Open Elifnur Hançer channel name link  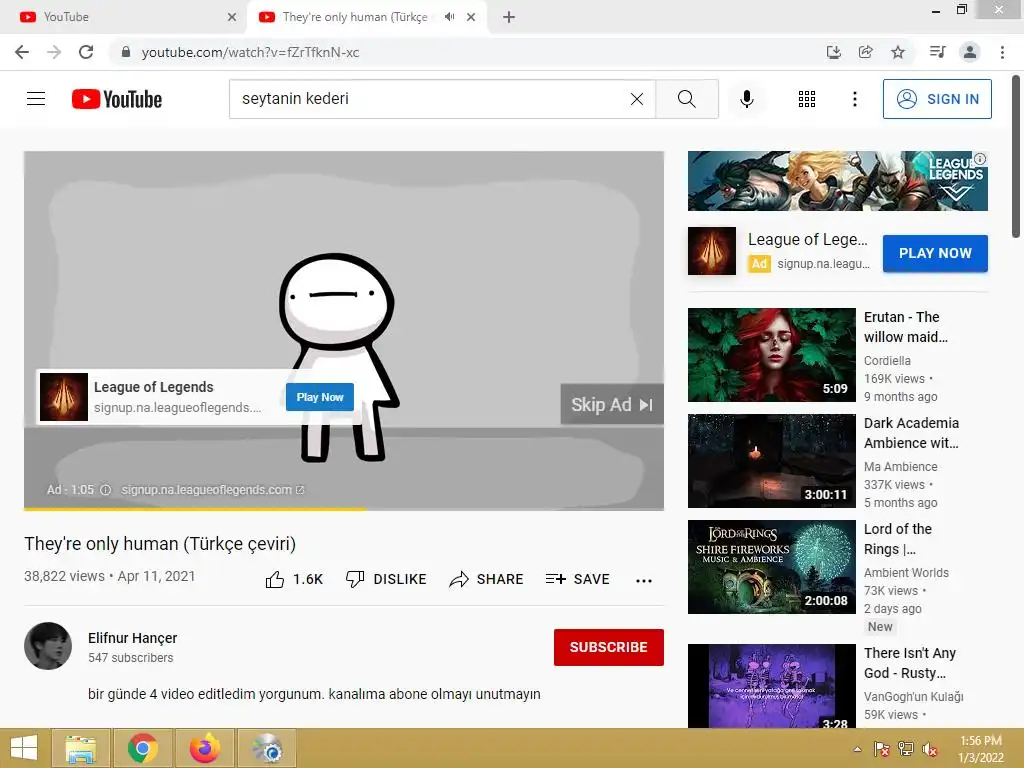tap(133, 638)
